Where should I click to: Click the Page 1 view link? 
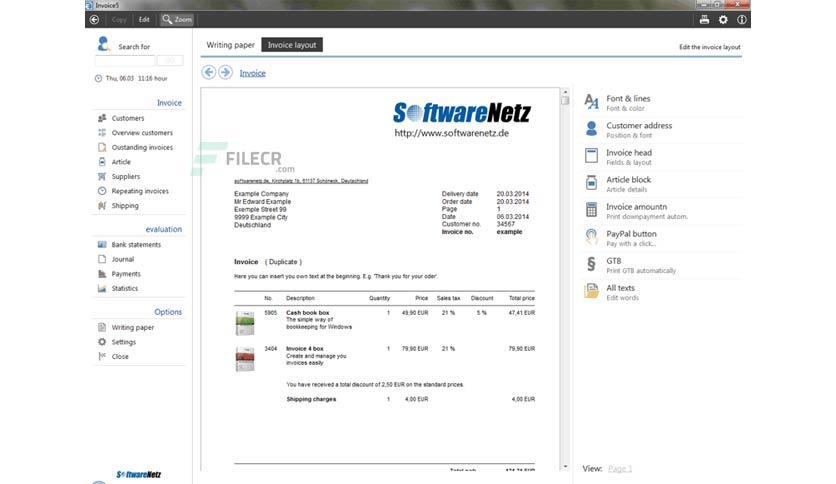(x=620, y=469)
